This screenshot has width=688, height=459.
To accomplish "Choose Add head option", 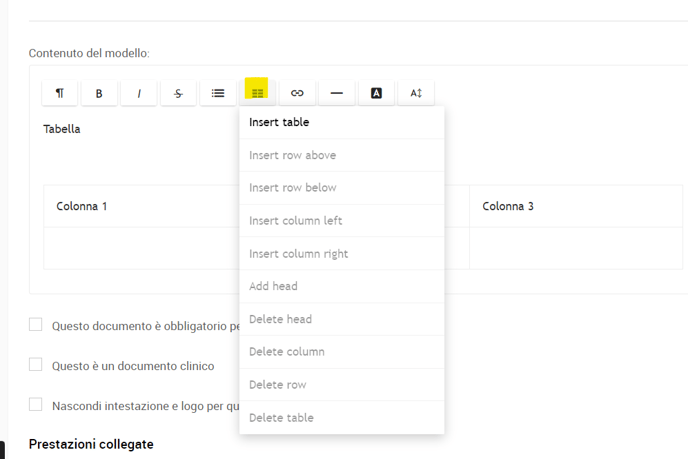I will point(342,286).
